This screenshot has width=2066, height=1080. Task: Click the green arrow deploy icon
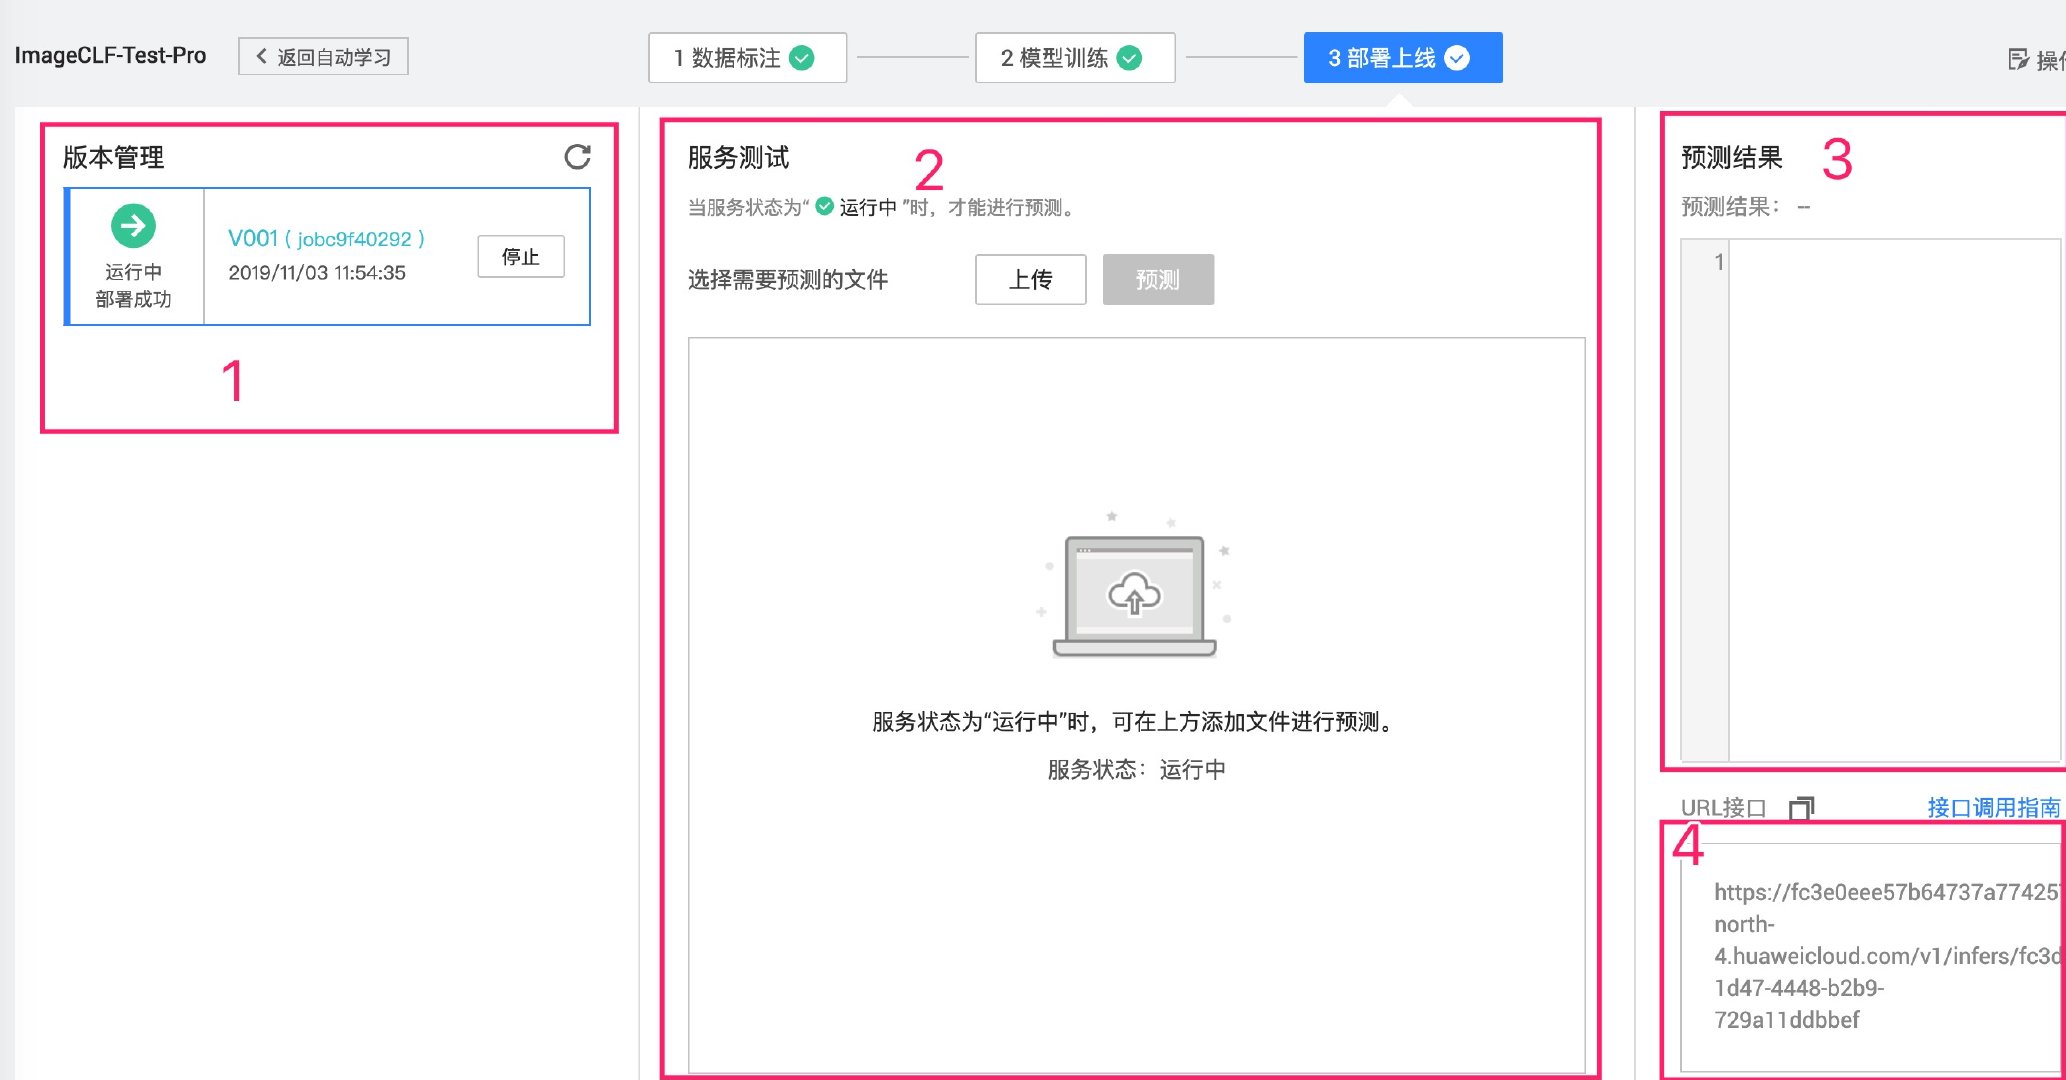point(133,224)
